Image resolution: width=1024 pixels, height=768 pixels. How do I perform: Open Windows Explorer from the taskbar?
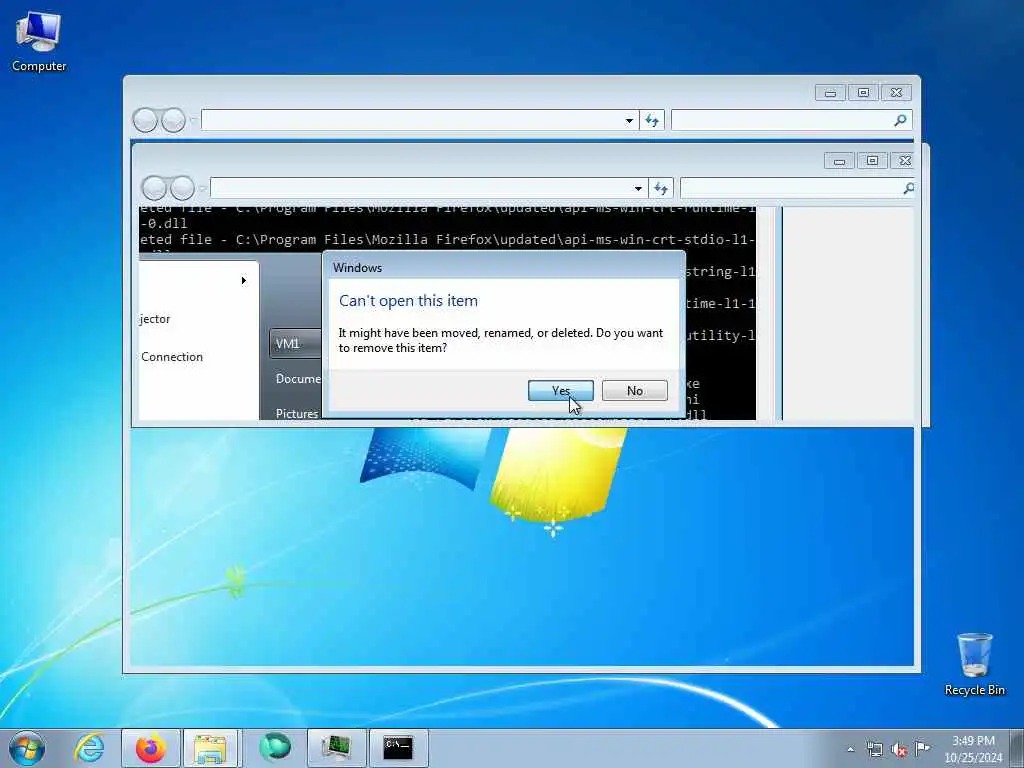point(212,748)
